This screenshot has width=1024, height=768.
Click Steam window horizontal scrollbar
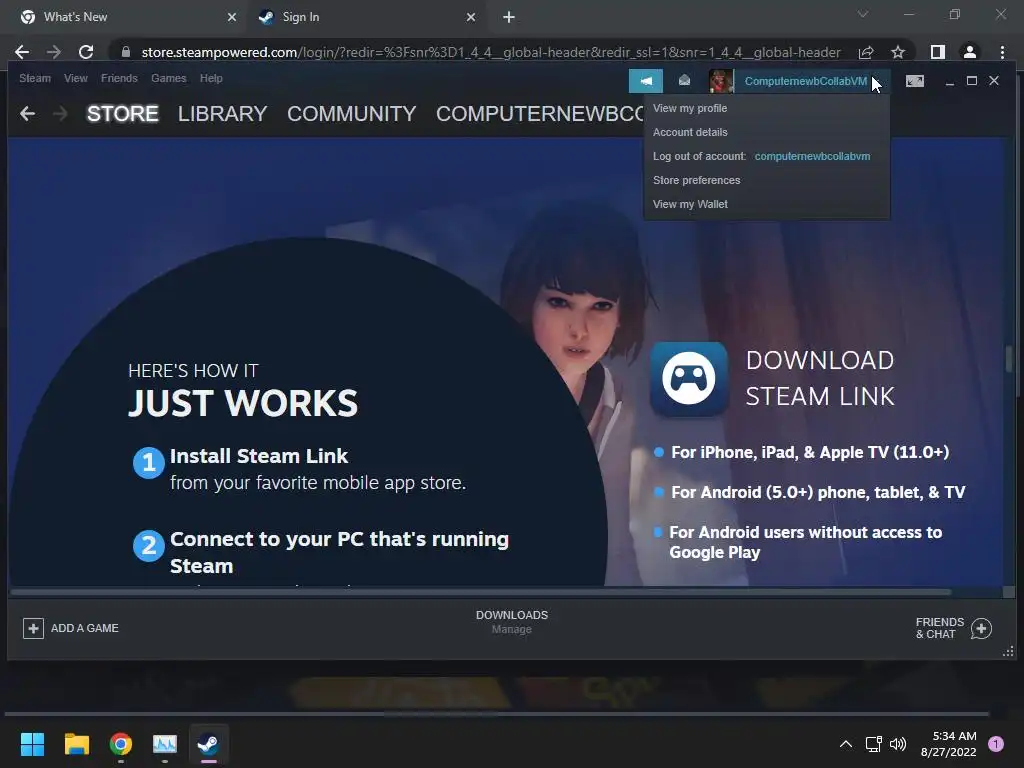tap(481, 592)
